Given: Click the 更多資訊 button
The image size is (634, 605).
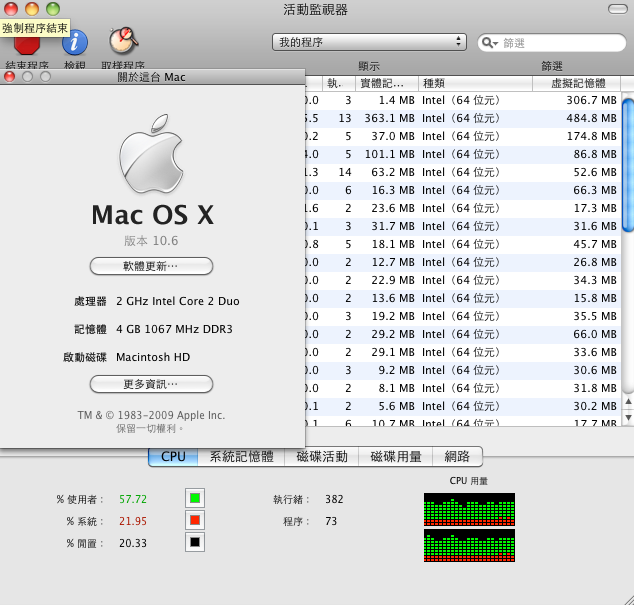Looking at the screenshot, I should coord(151,384).
